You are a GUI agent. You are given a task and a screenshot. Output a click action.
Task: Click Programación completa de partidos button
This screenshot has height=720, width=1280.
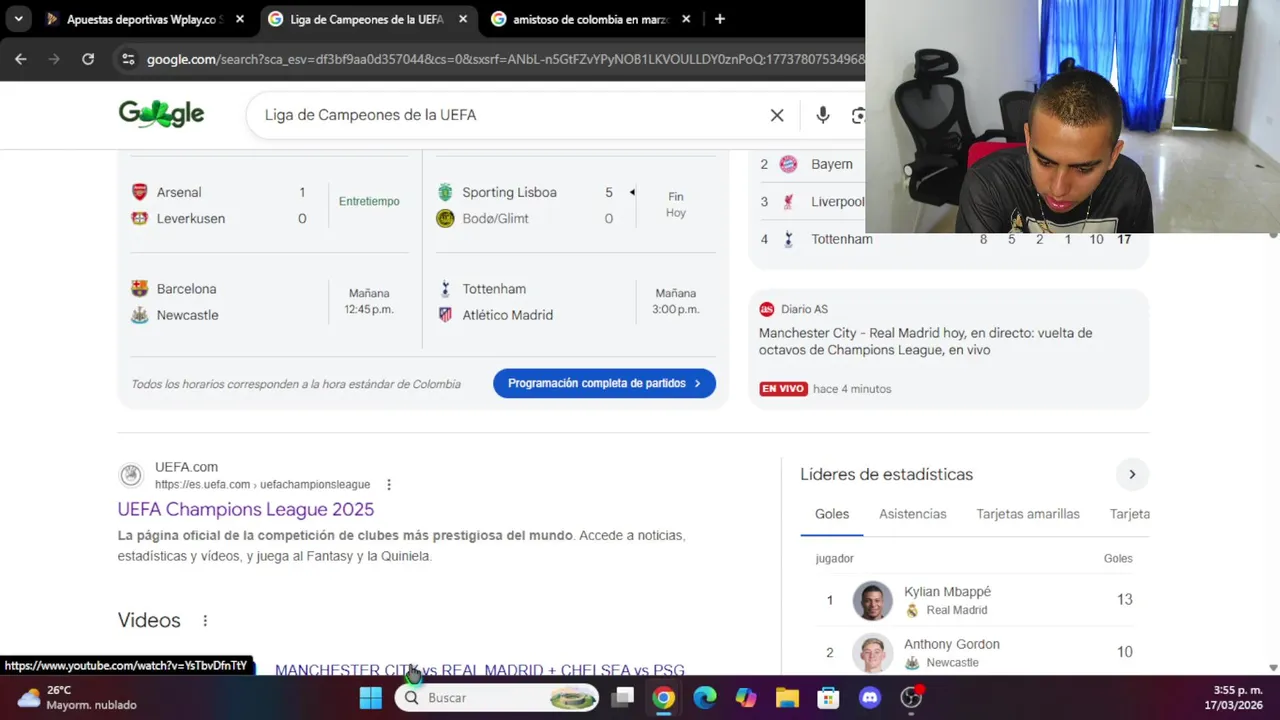pos(604,383)
